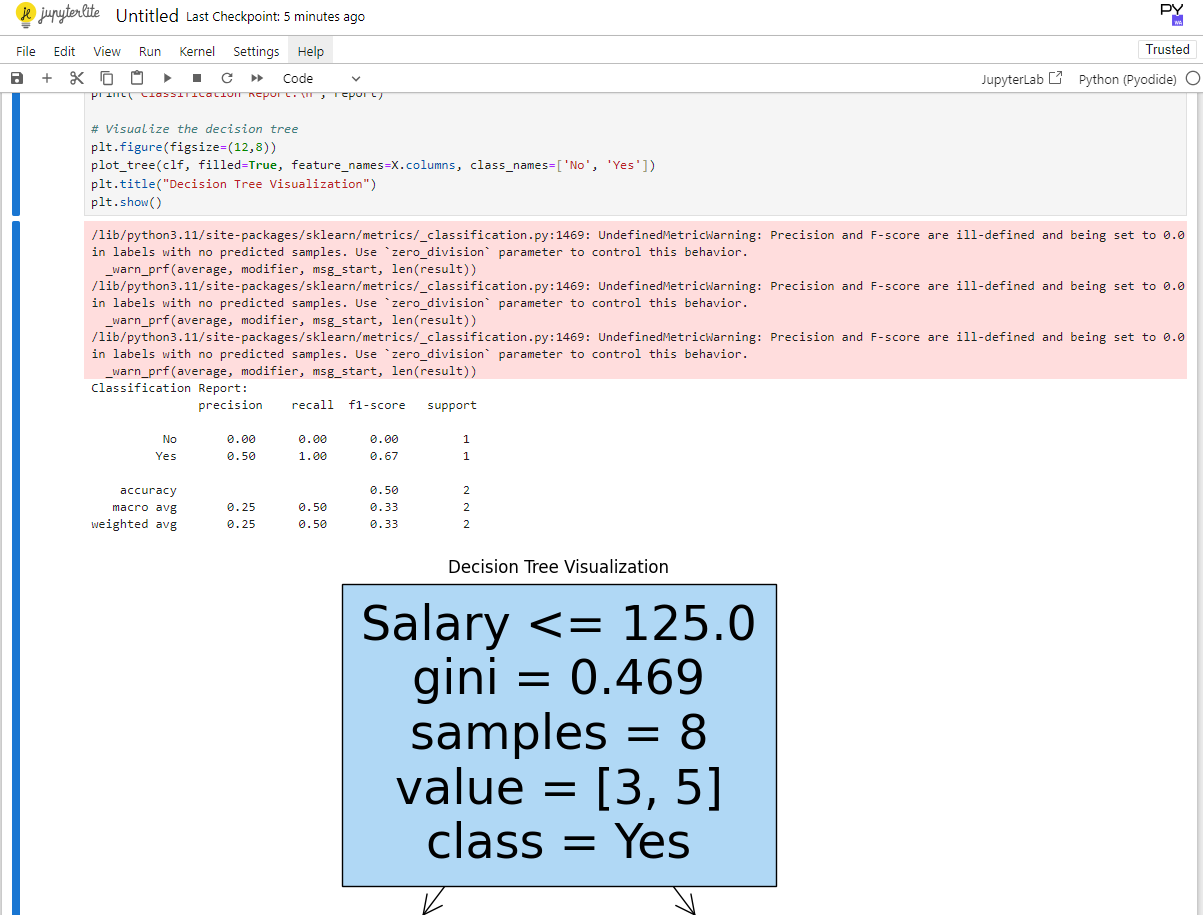Insert a new cell below

coord(46,77)
